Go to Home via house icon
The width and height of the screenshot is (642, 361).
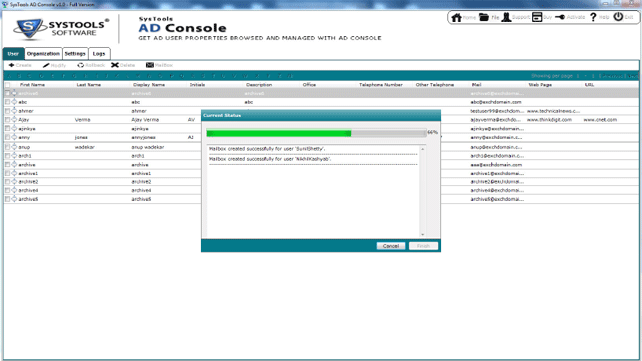click(456, 17)
